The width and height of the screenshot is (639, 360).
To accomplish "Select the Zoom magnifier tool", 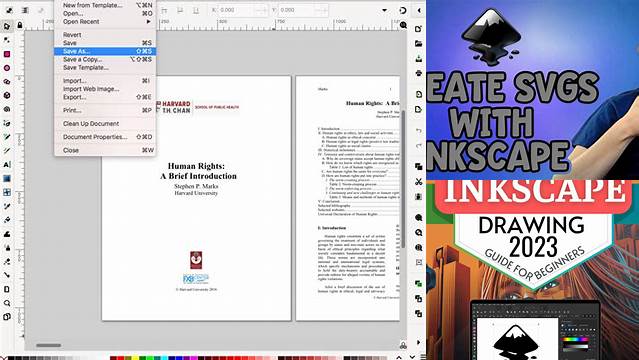I will point(7,303).
